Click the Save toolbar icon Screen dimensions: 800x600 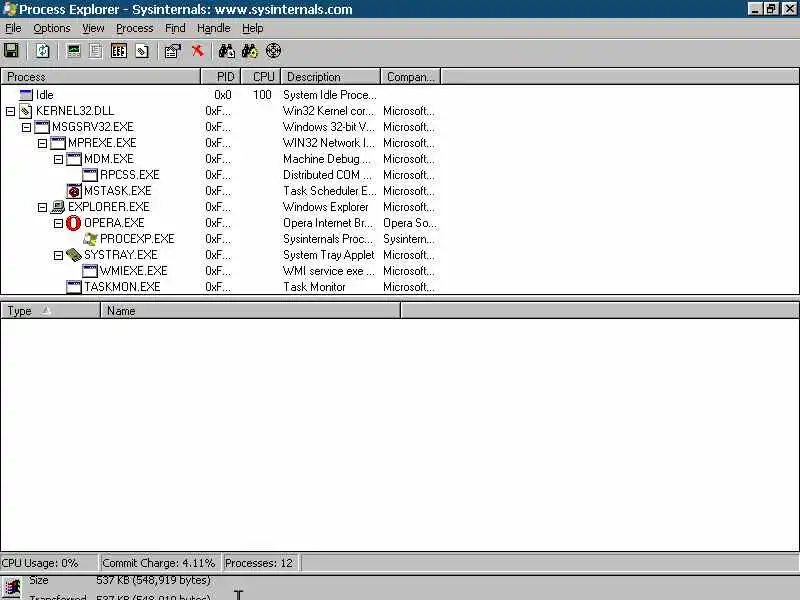(11, 51)
